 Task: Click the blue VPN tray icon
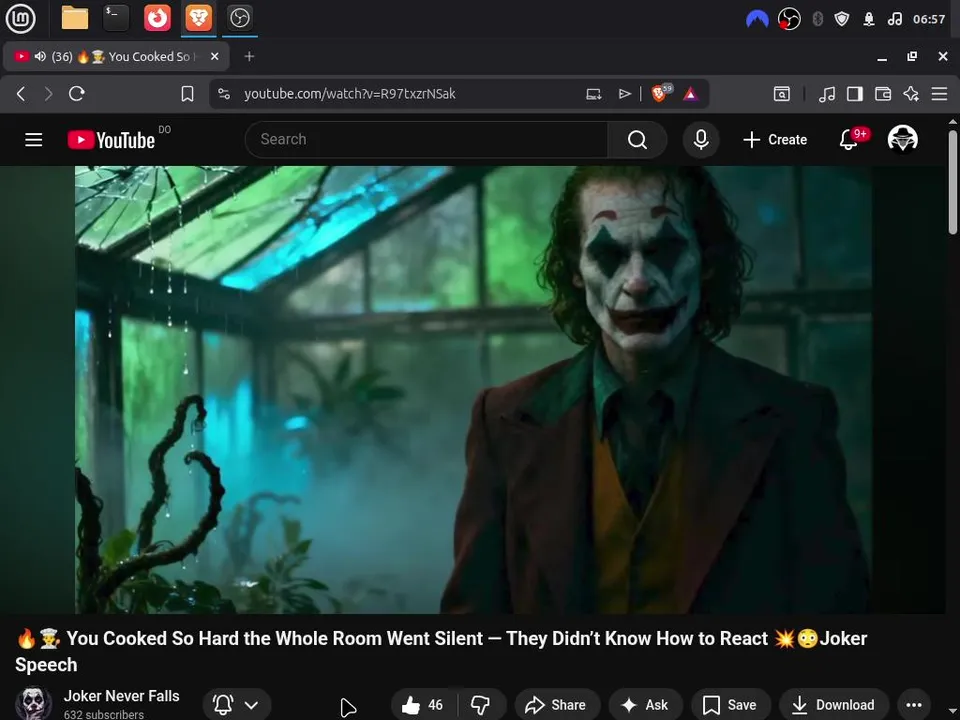point(757,19)
